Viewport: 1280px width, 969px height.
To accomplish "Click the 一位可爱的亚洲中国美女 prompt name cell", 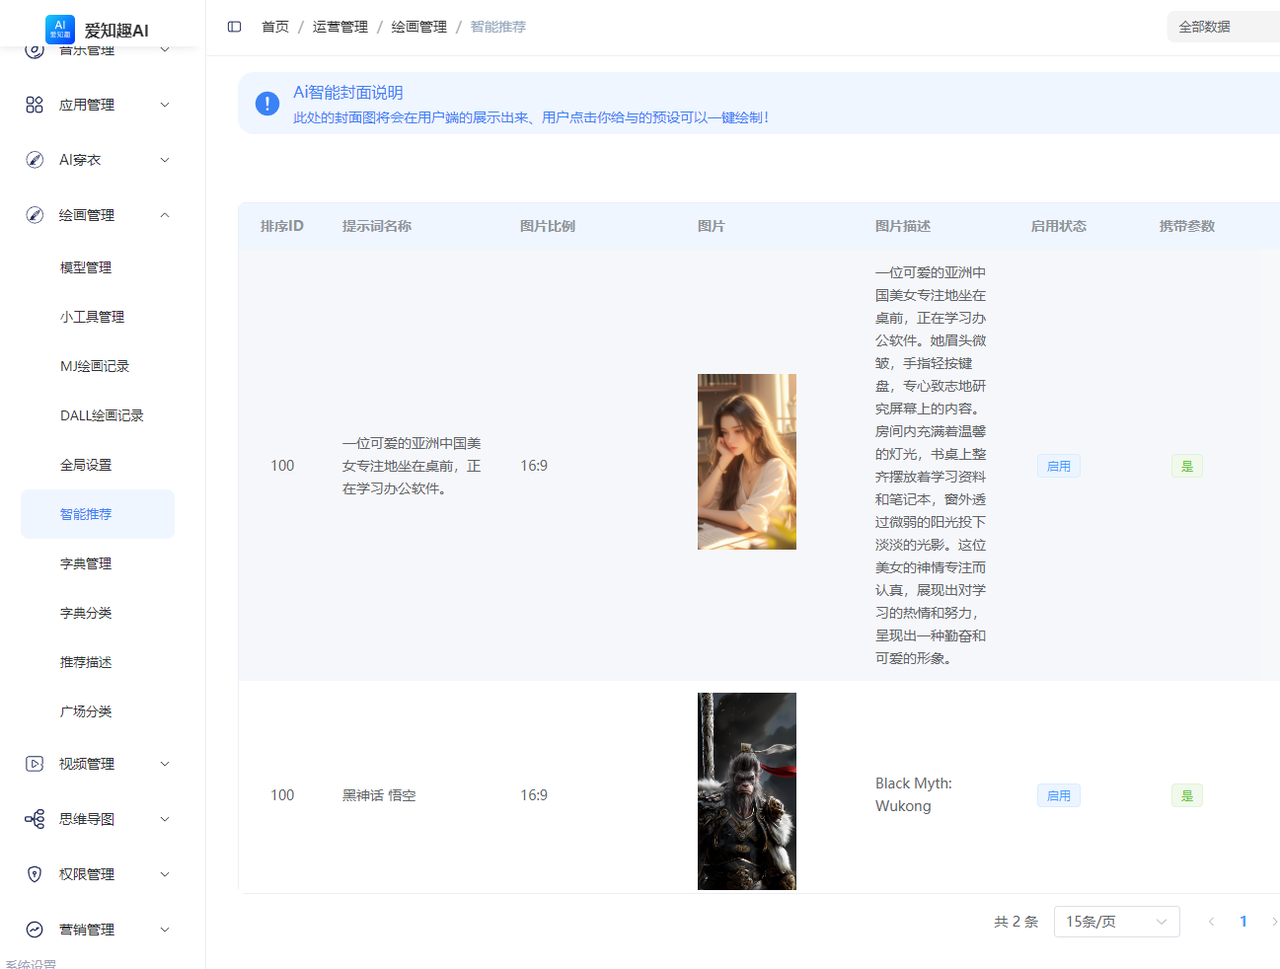I will pos(412,466).
